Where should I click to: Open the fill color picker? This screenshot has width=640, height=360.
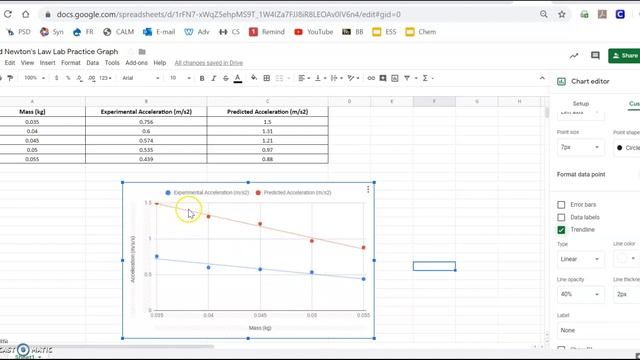coord(254,78)
